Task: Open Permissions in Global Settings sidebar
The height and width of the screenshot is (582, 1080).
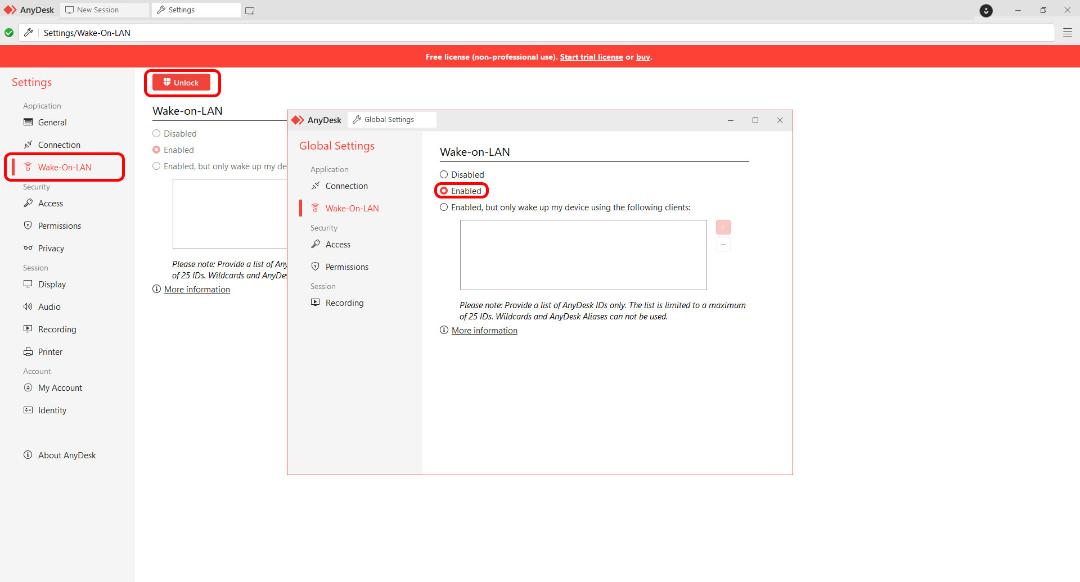Action: [x=346, y=267]
